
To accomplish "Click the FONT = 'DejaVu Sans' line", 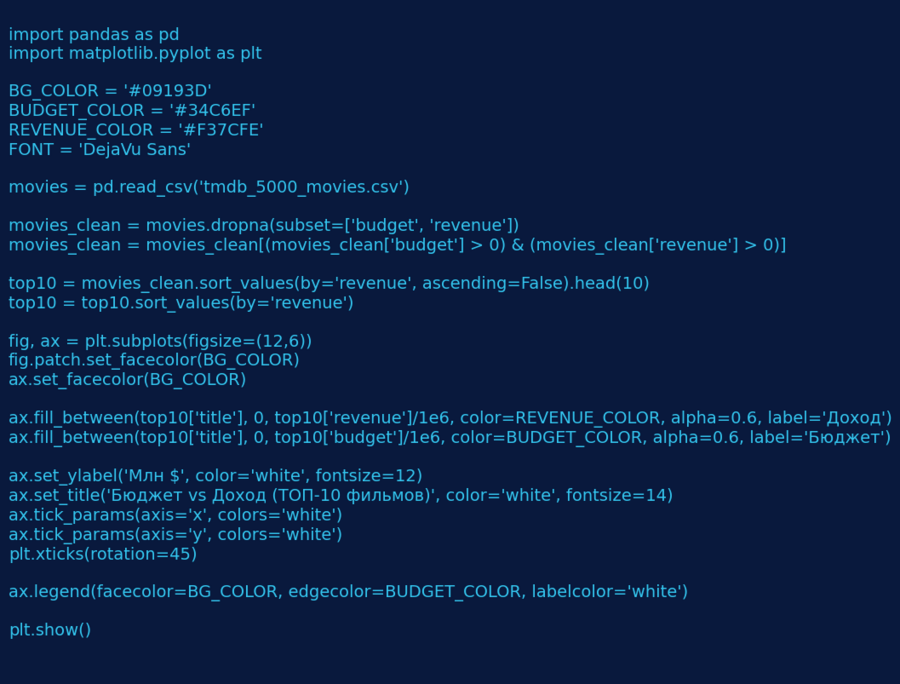I will tap(100, 150).
